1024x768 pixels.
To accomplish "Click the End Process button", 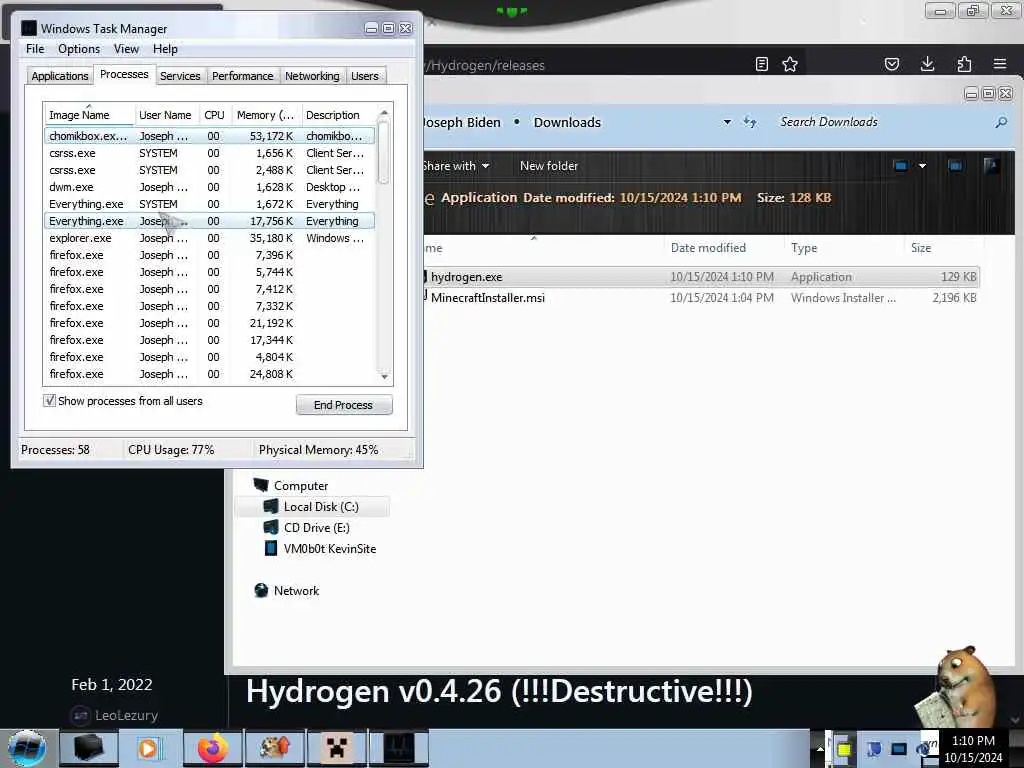I will click(x=344, y=405).
